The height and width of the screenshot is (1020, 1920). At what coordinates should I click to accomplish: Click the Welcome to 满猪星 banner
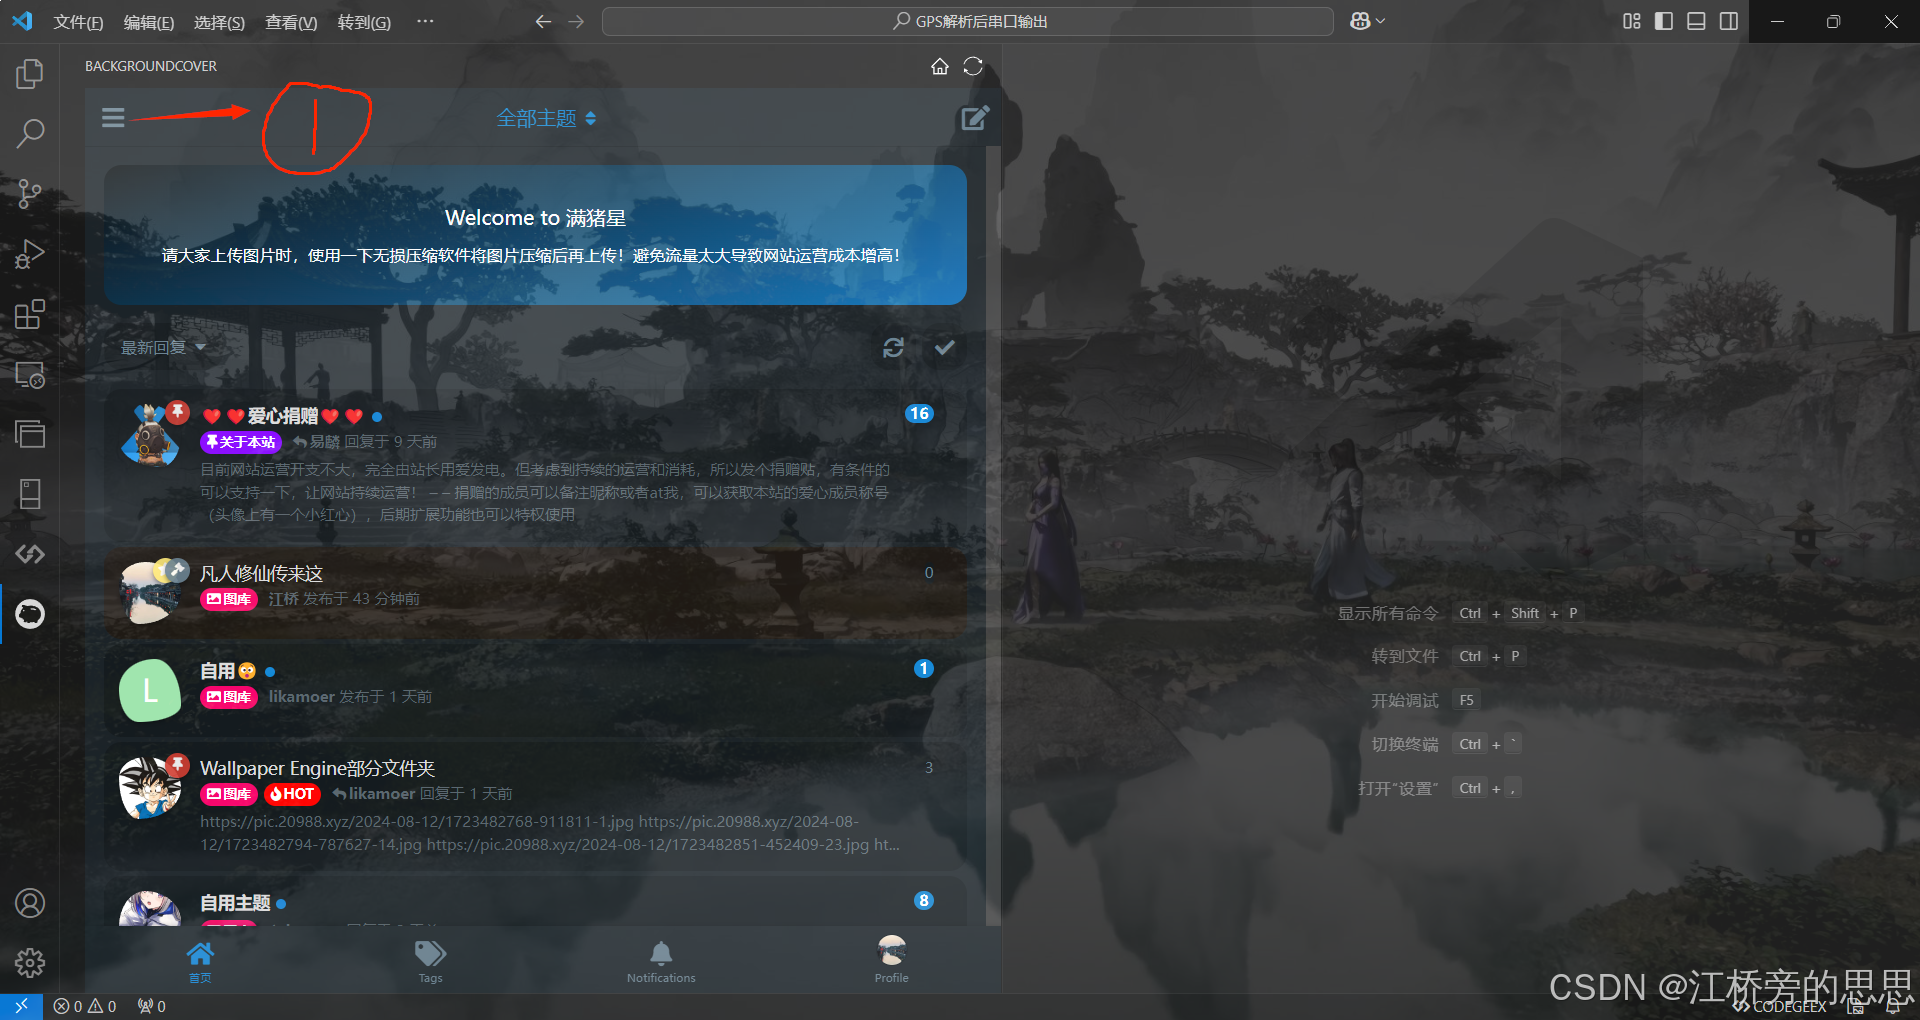[x=535, y=235]
